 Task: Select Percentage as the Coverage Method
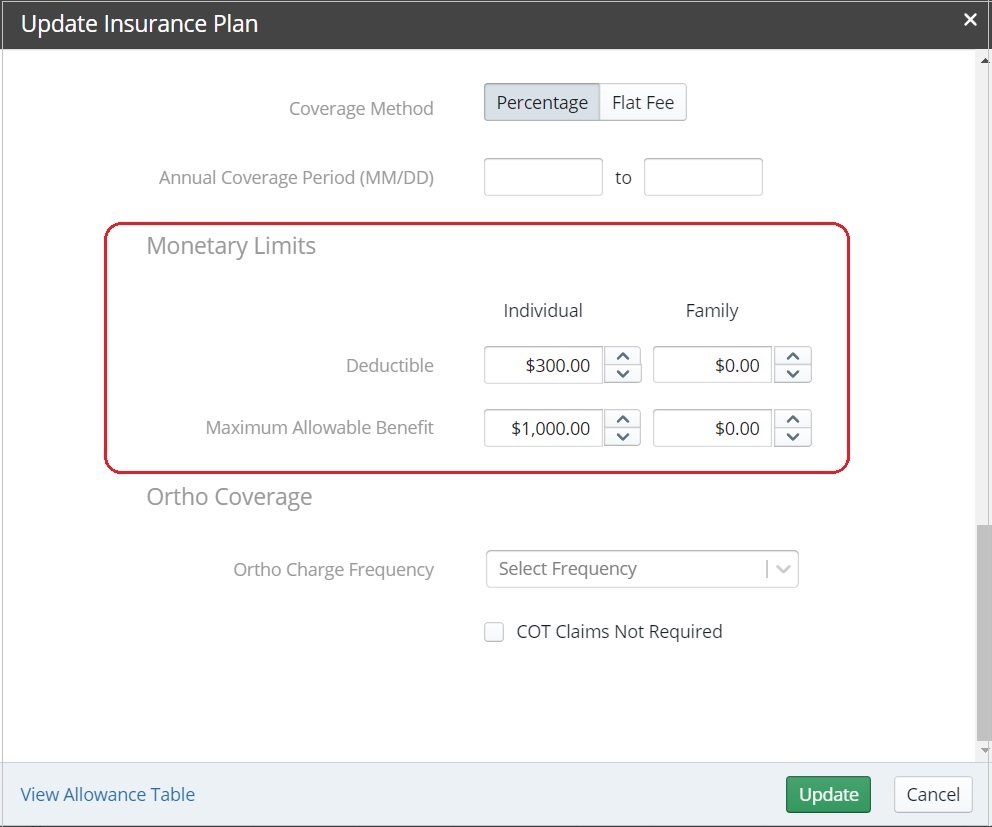pyautogui.click(x=541, y=102)
